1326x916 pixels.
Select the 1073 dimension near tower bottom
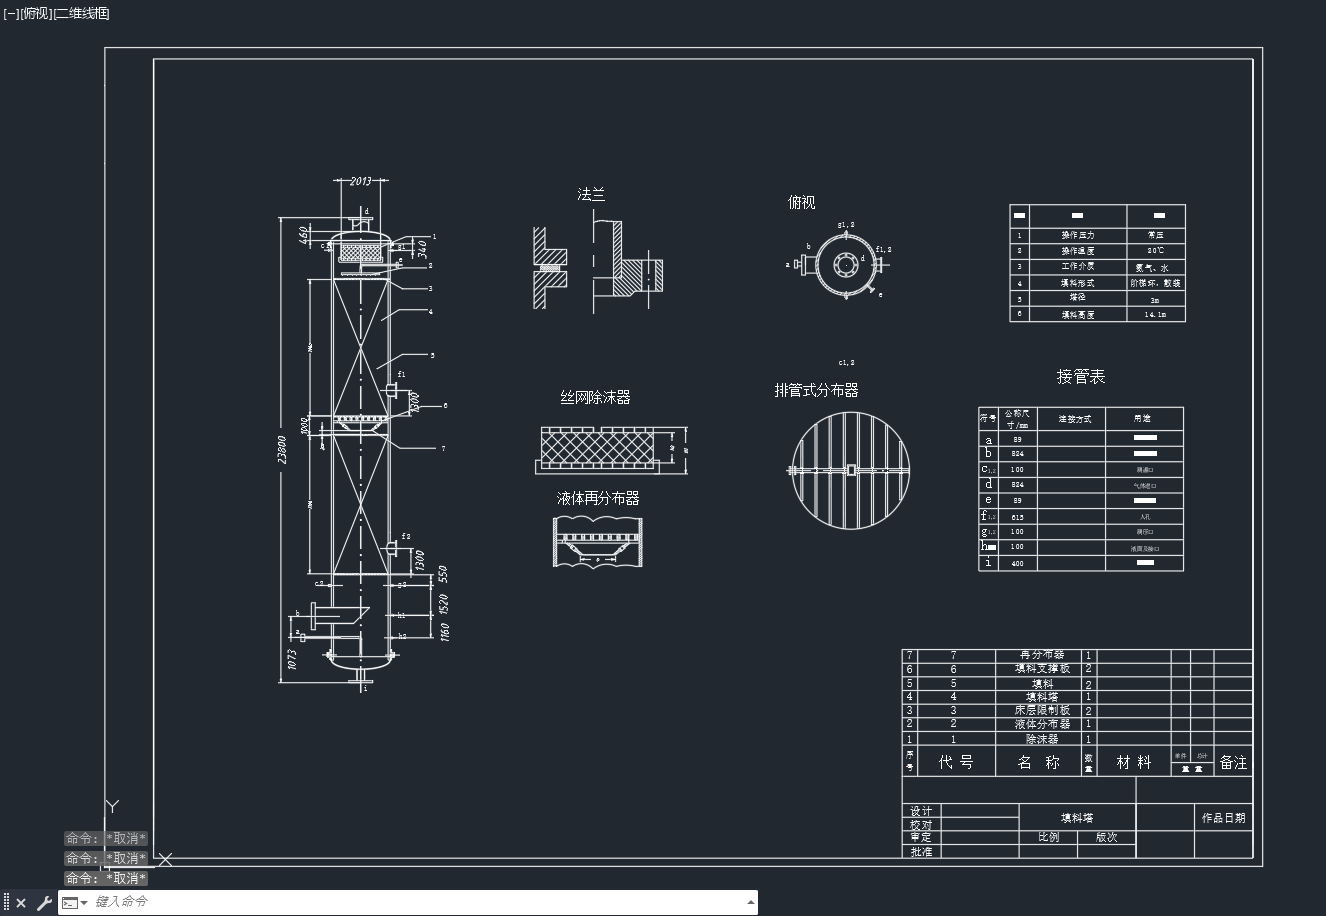point(292,660)
